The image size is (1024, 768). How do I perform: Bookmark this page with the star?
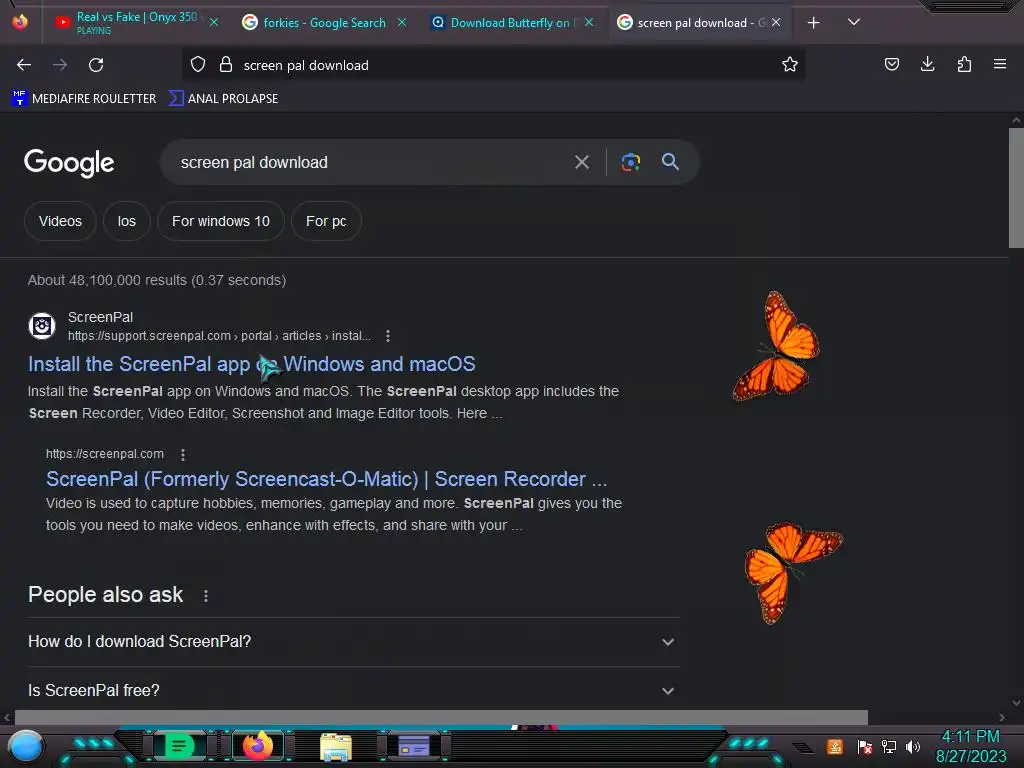790,65
